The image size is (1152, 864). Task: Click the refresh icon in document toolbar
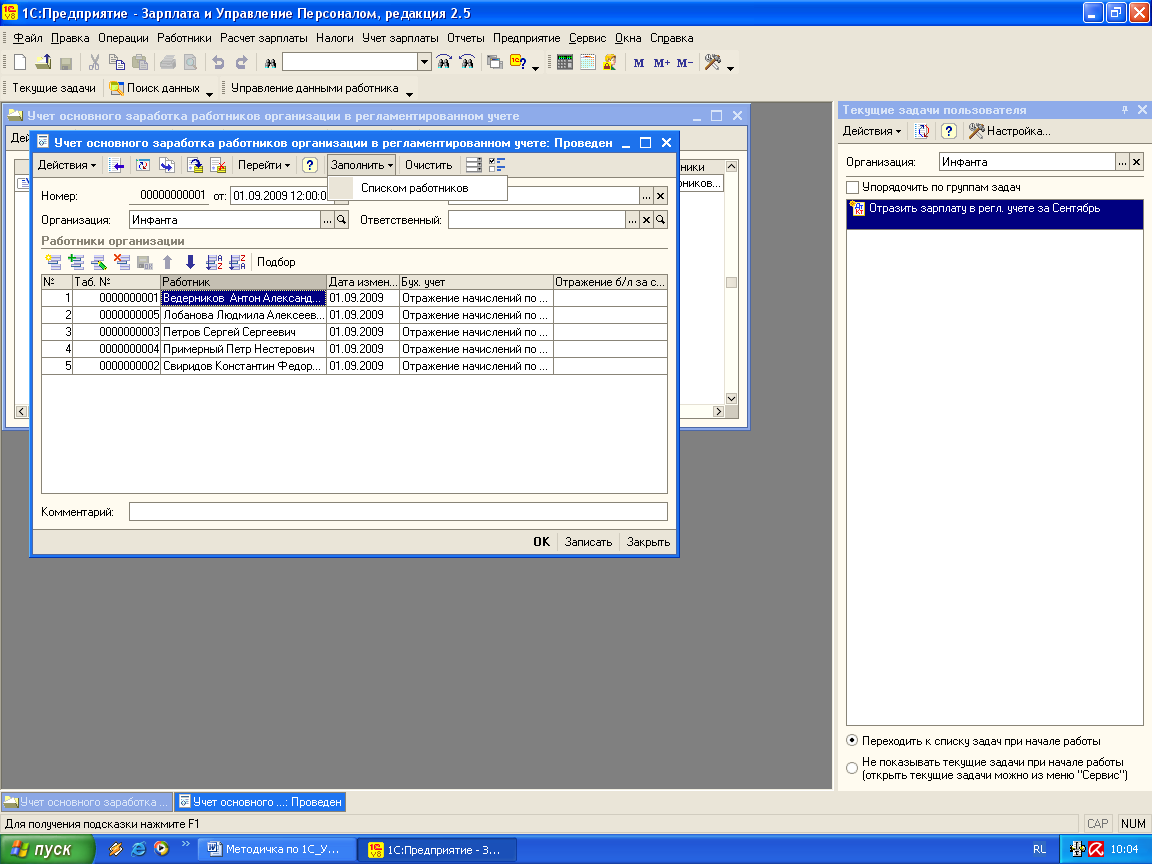(143, 165)
